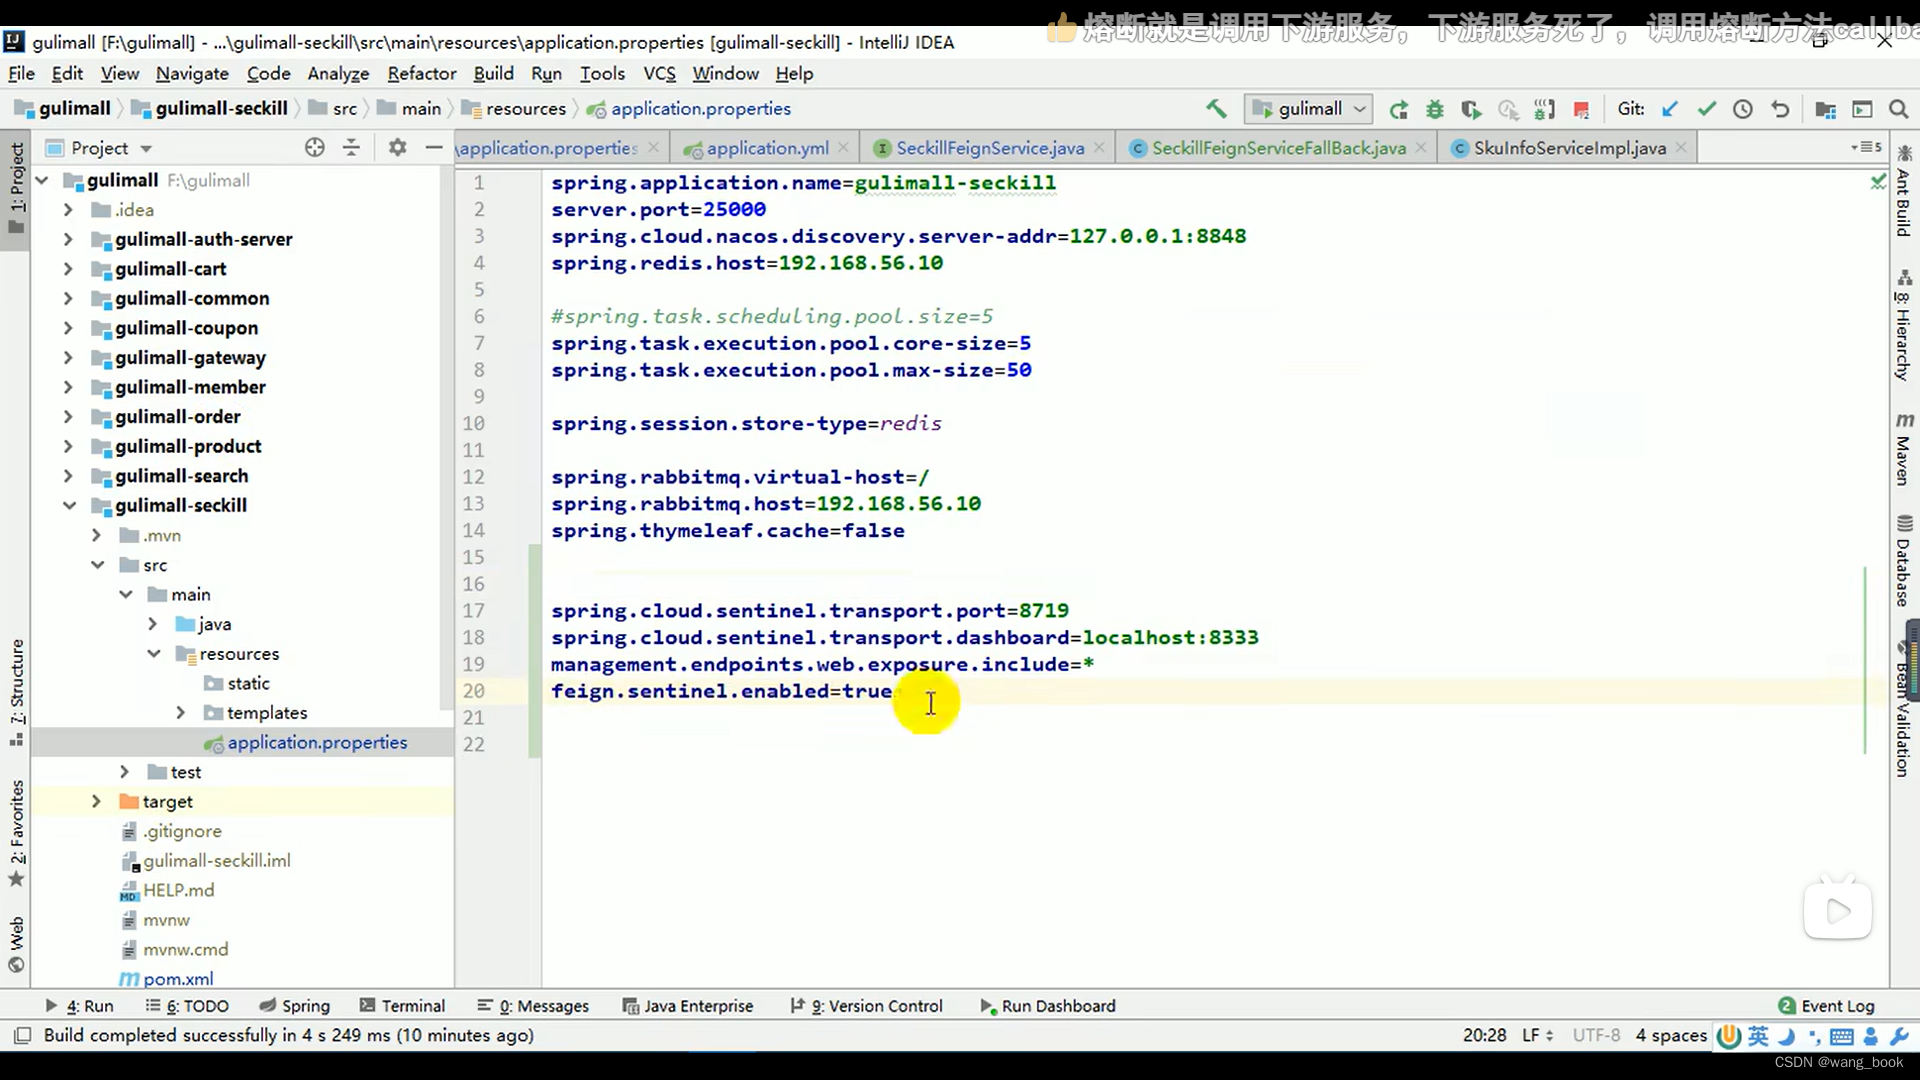This screenshot has width=1920, height=1080.
Task: Click the red Stop icon
Action: [x=1581, y=109]
